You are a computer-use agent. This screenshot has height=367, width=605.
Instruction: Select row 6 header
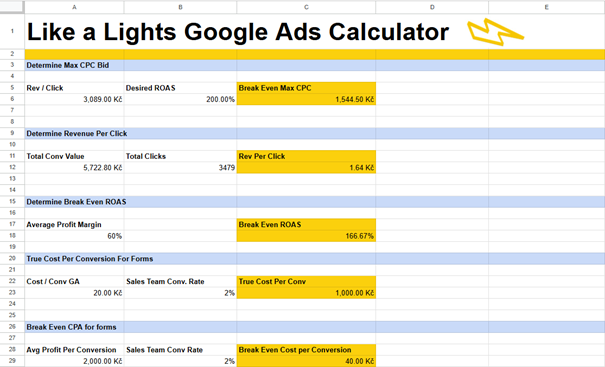[x=12, y=99]
